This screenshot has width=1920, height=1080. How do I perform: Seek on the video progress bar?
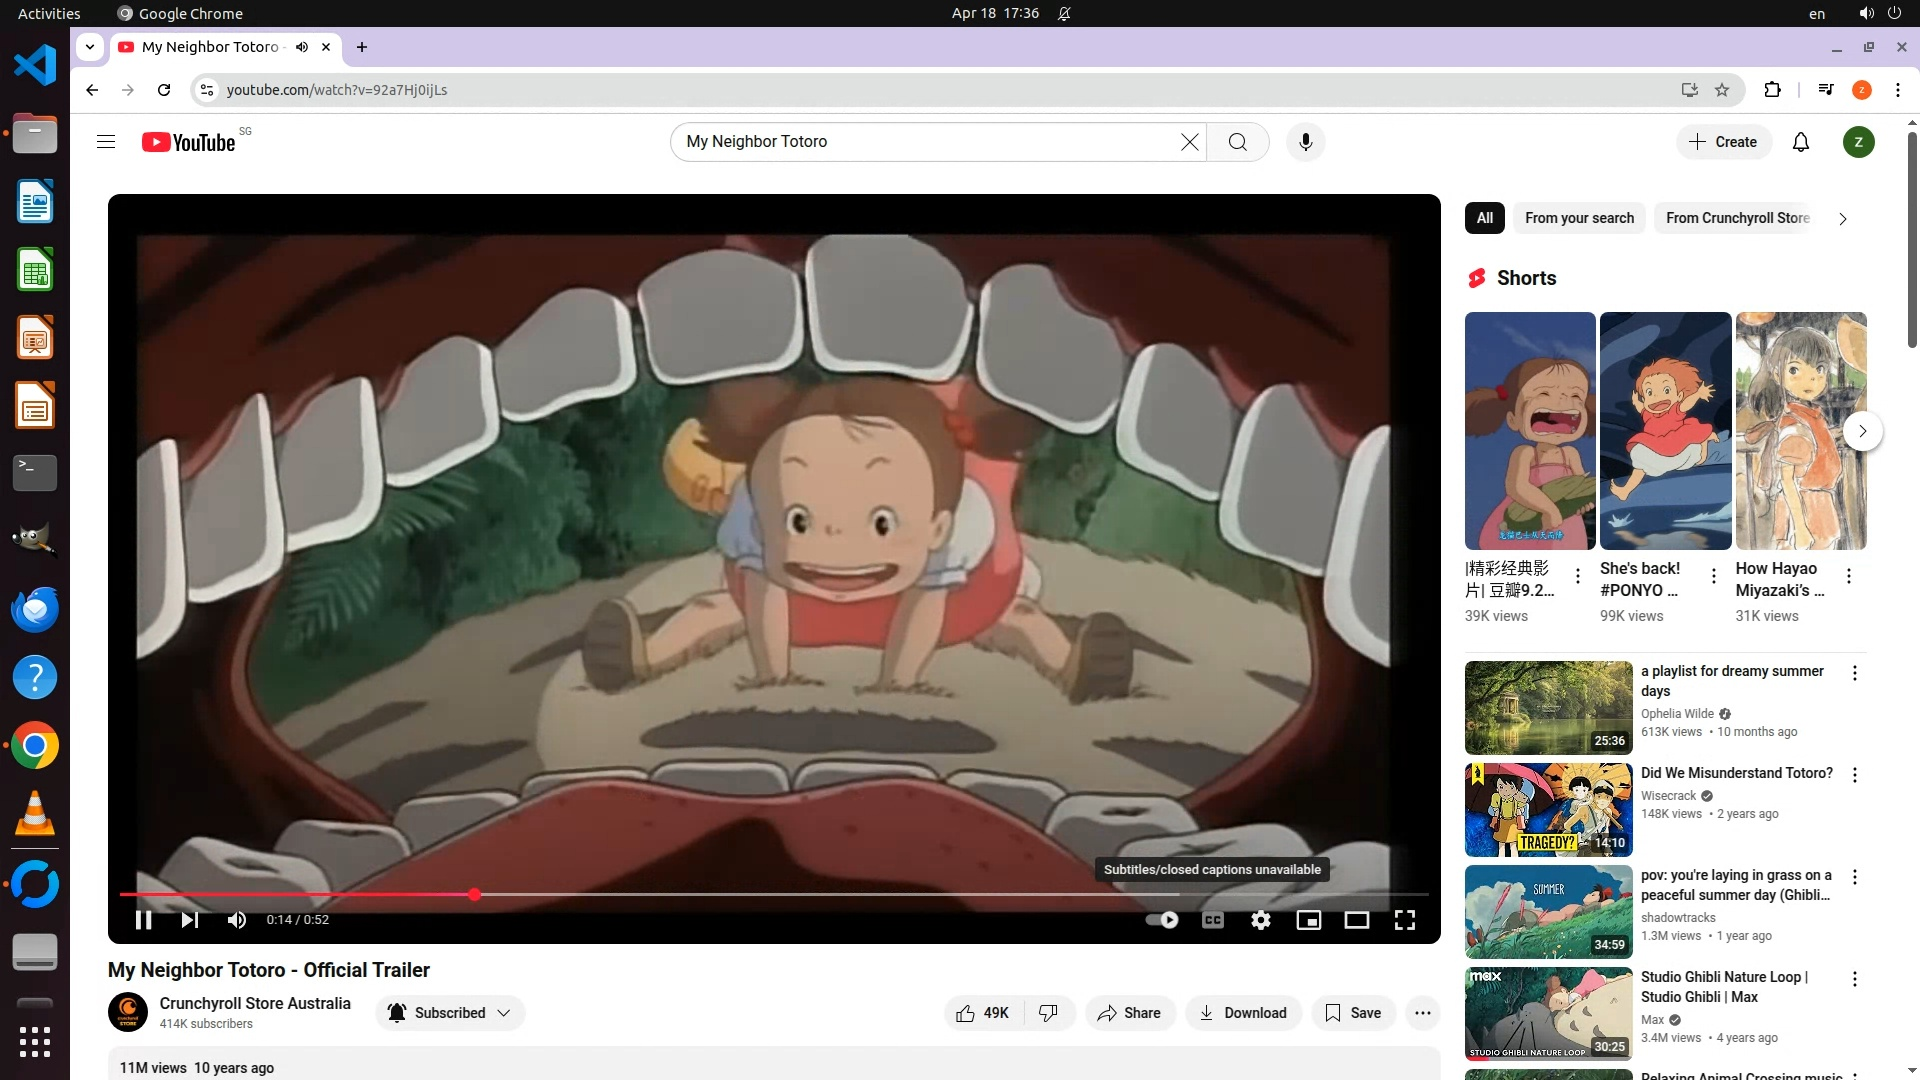800,894
